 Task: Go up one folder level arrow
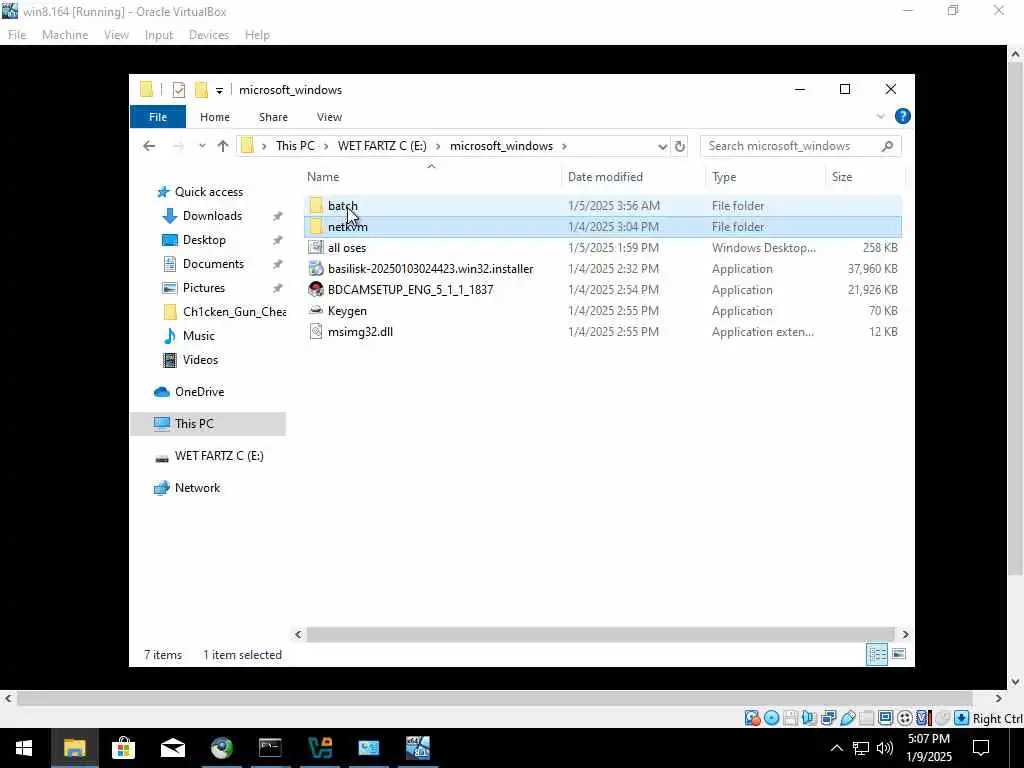pyautogui.click(x=223, y=146)
